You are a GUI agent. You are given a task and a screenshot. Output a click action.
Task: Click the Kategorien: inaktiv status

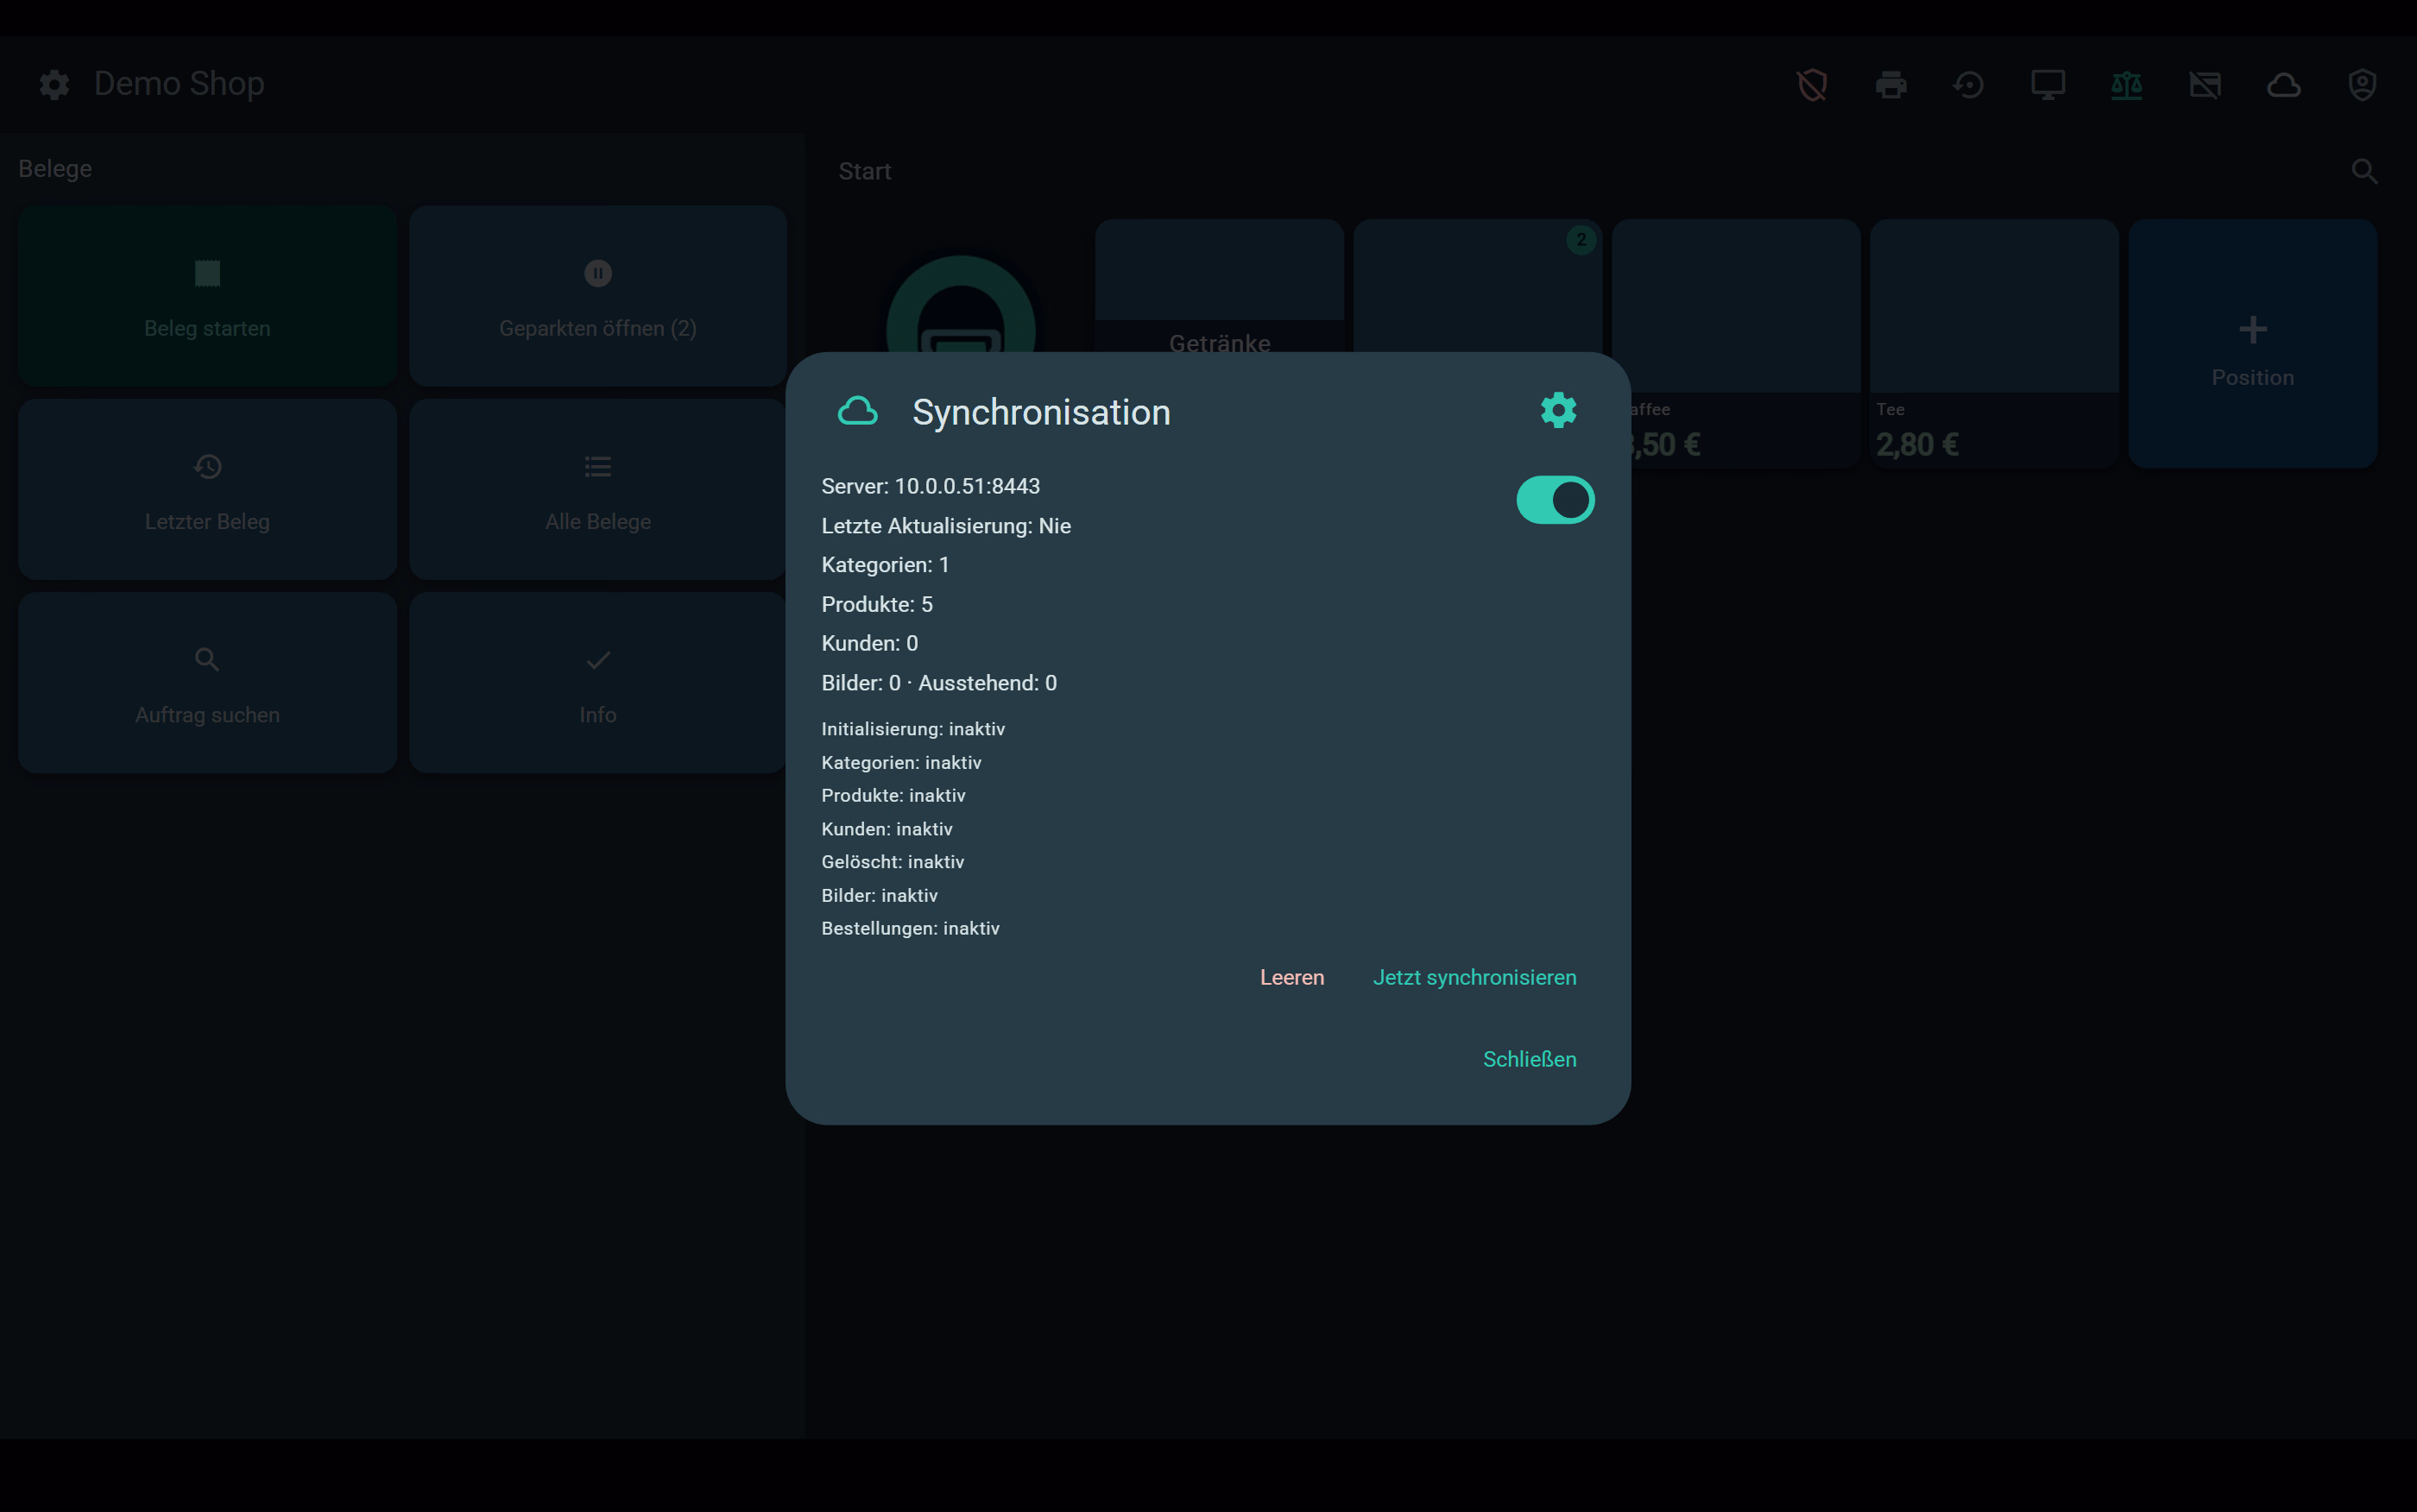pos(901,762)
